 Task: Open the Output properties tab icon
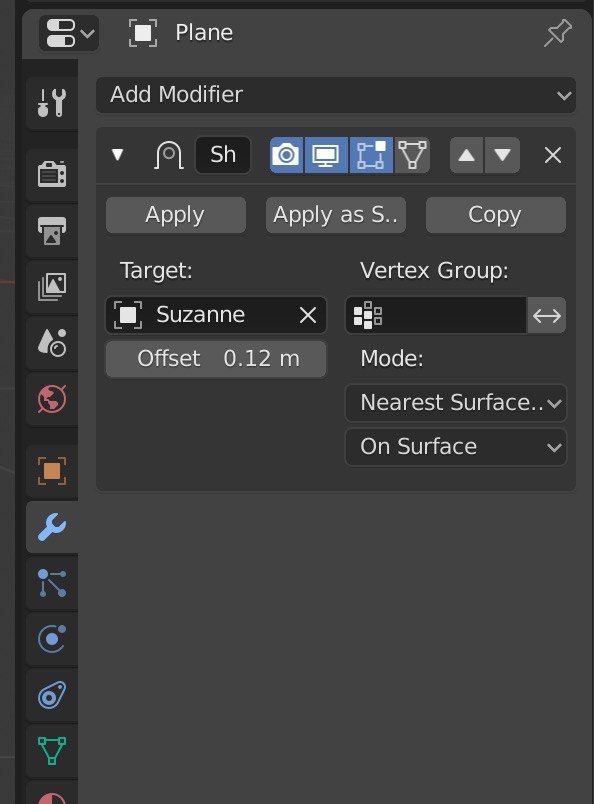[x=52, y=230]
